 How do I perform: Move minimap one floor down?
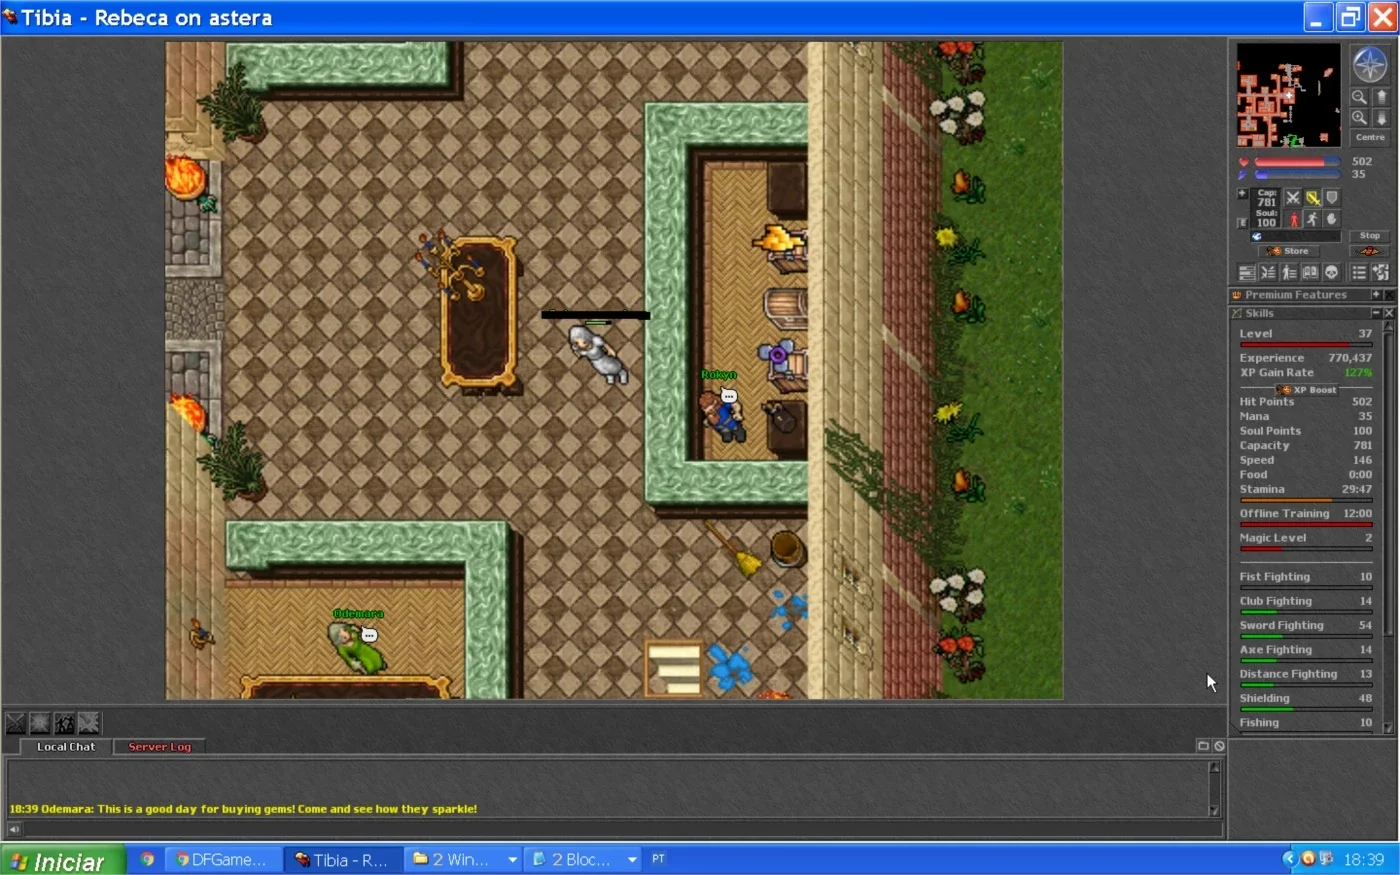1381,117
